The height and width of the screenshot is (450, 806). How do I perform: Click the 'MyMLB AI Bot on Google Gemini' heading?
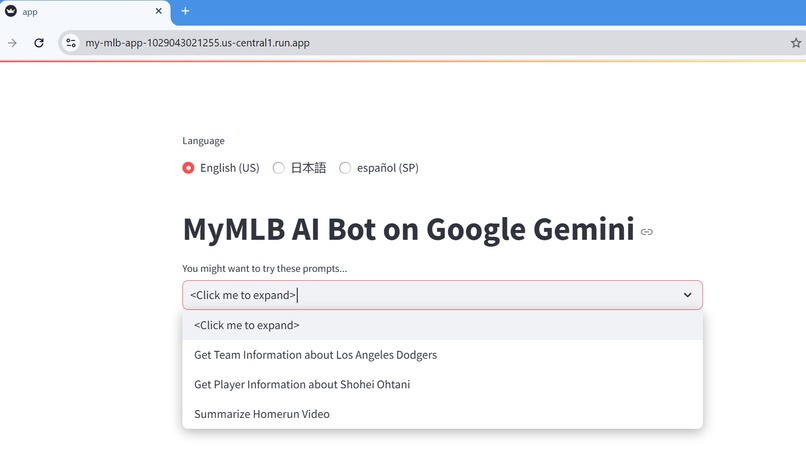point(409,229)
